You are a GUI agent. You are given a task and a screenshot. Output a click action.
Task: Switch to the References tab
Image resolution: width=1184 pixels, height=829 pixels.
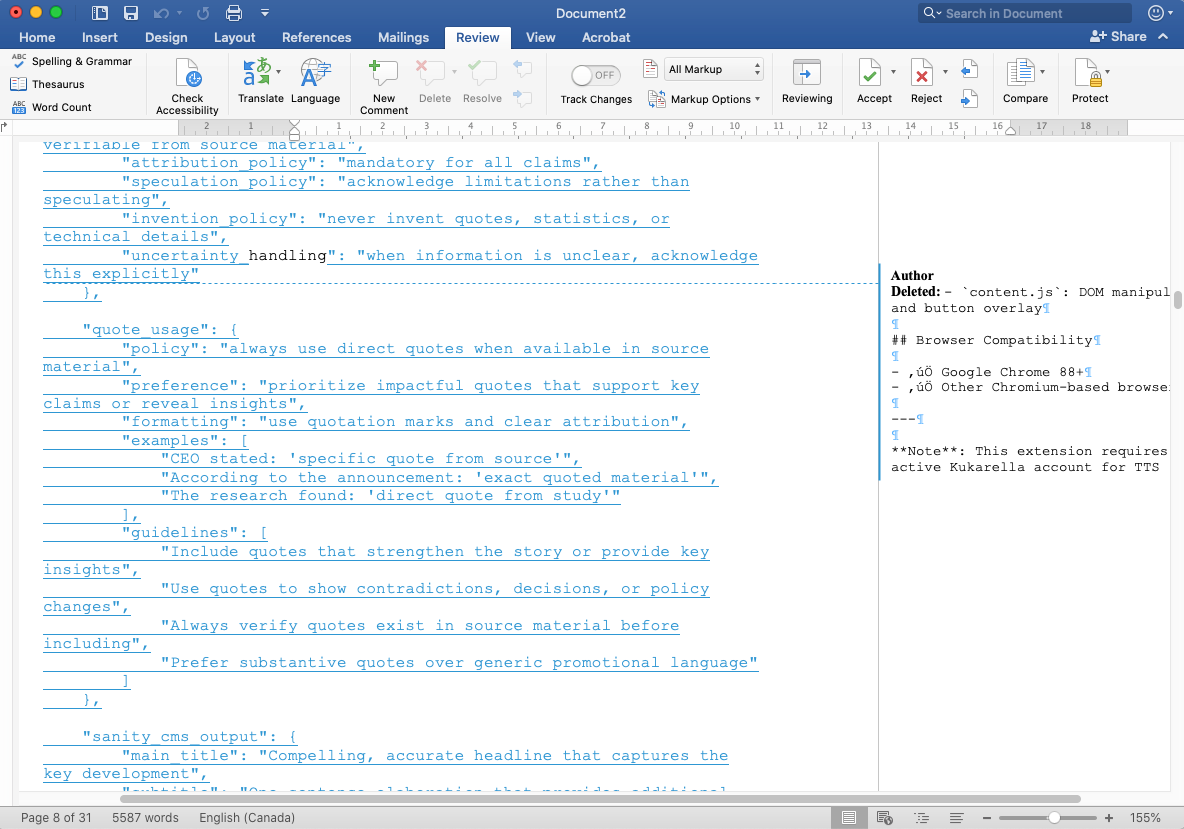[x=316, y=37]
